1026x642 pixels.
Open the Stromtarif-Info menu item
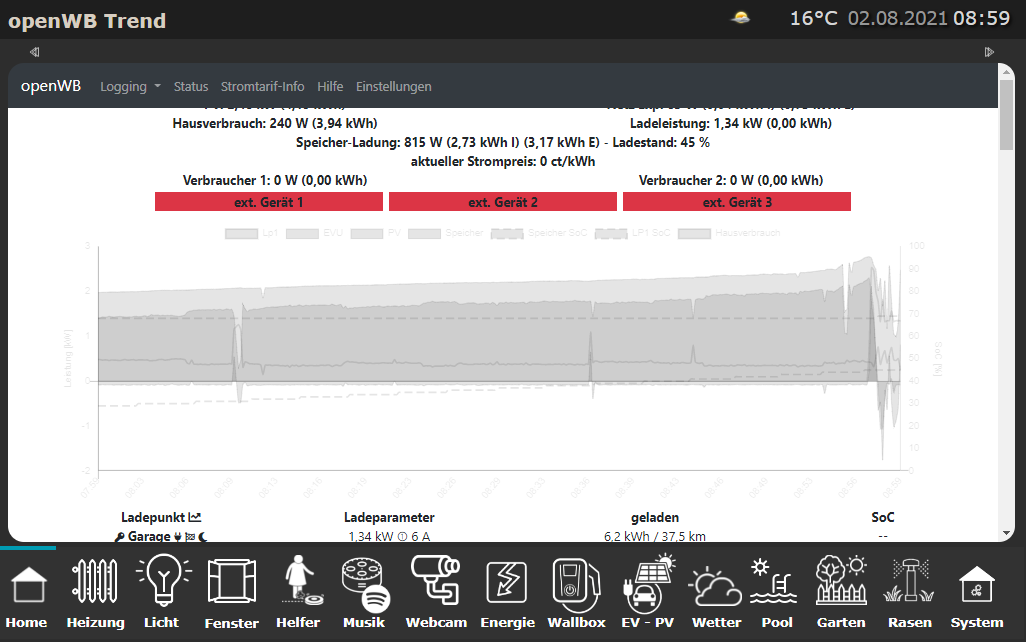tap(262, 87)
